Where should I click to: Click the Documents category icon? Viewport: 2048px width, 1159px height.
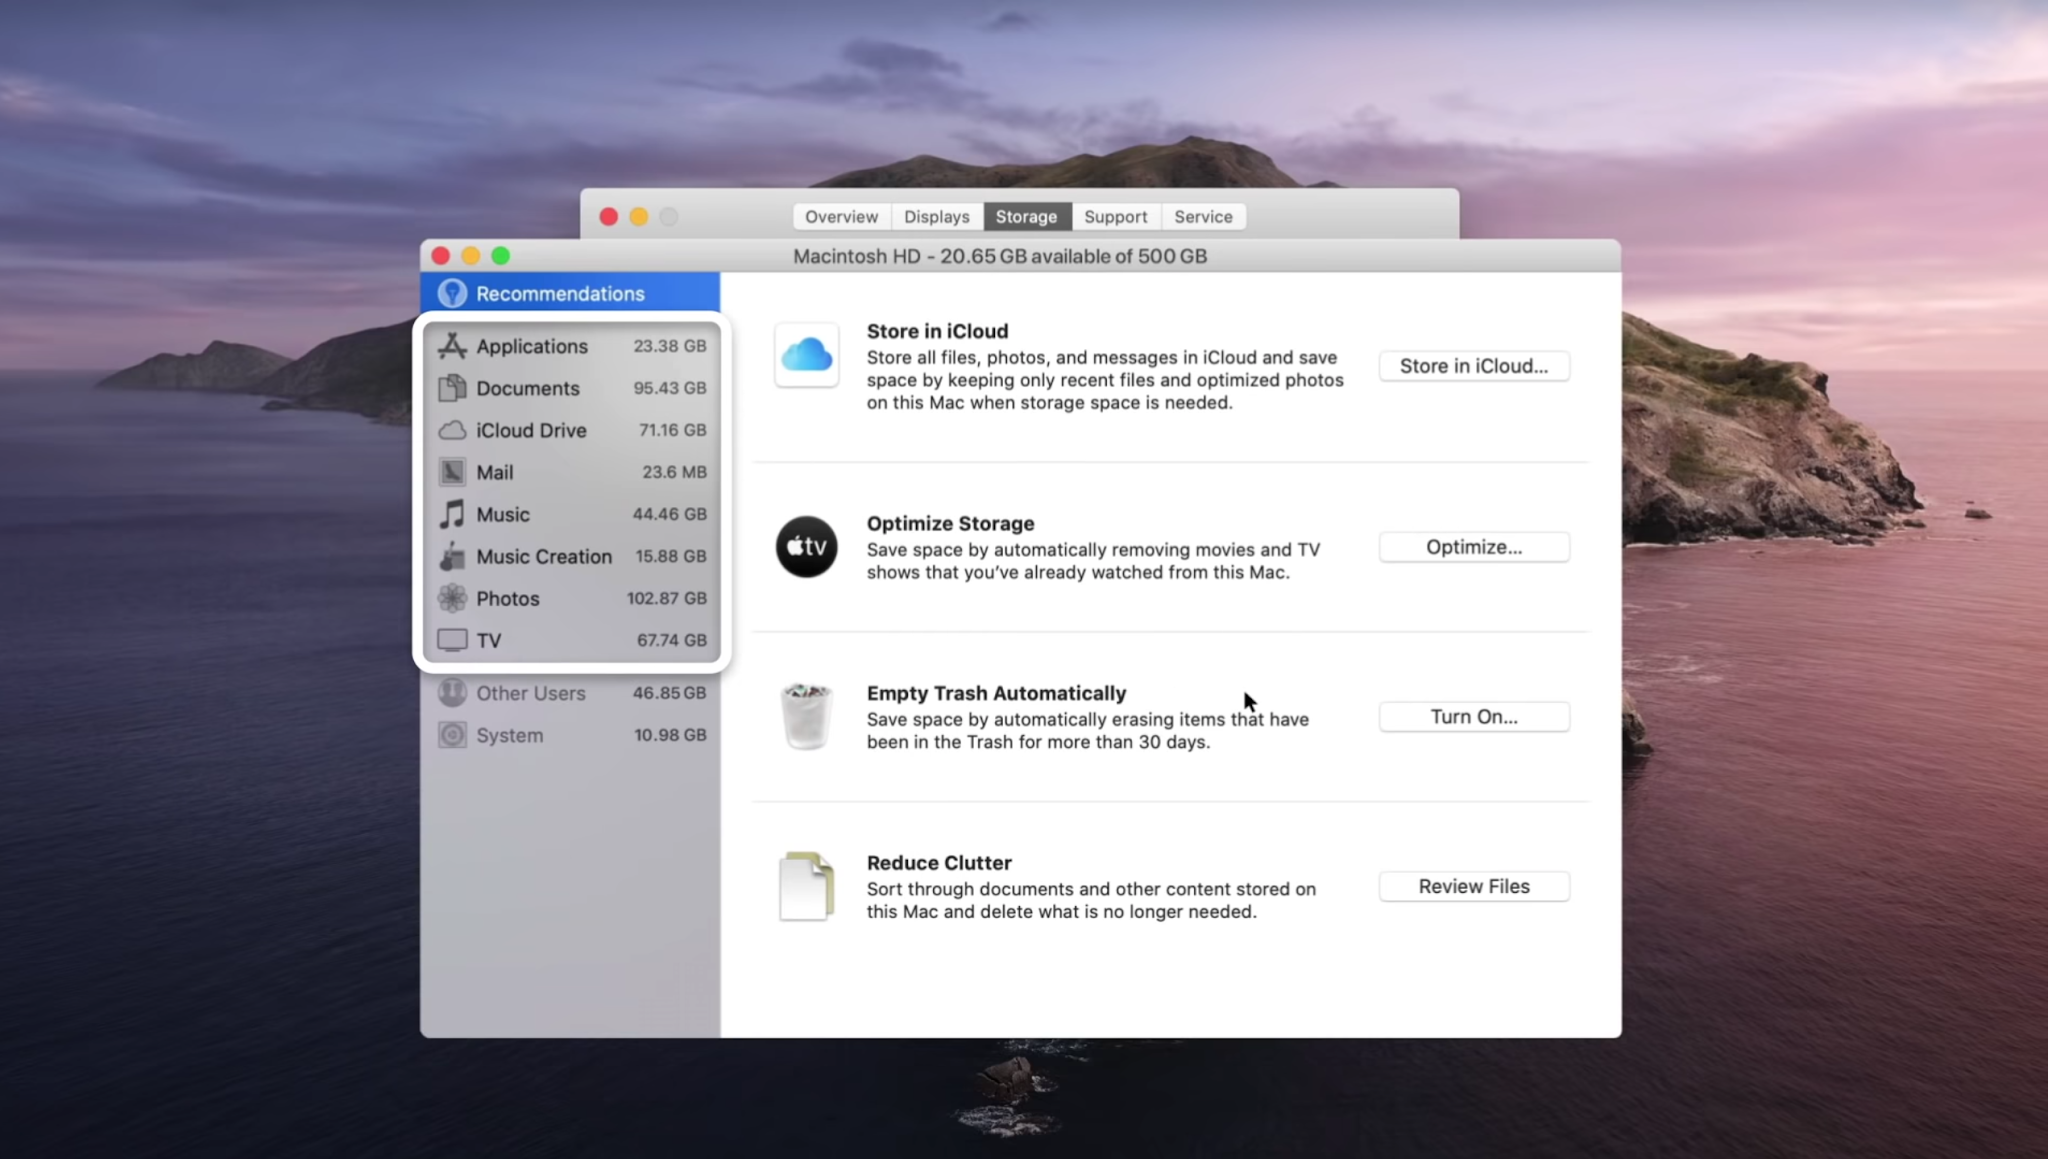pos(453,388)
